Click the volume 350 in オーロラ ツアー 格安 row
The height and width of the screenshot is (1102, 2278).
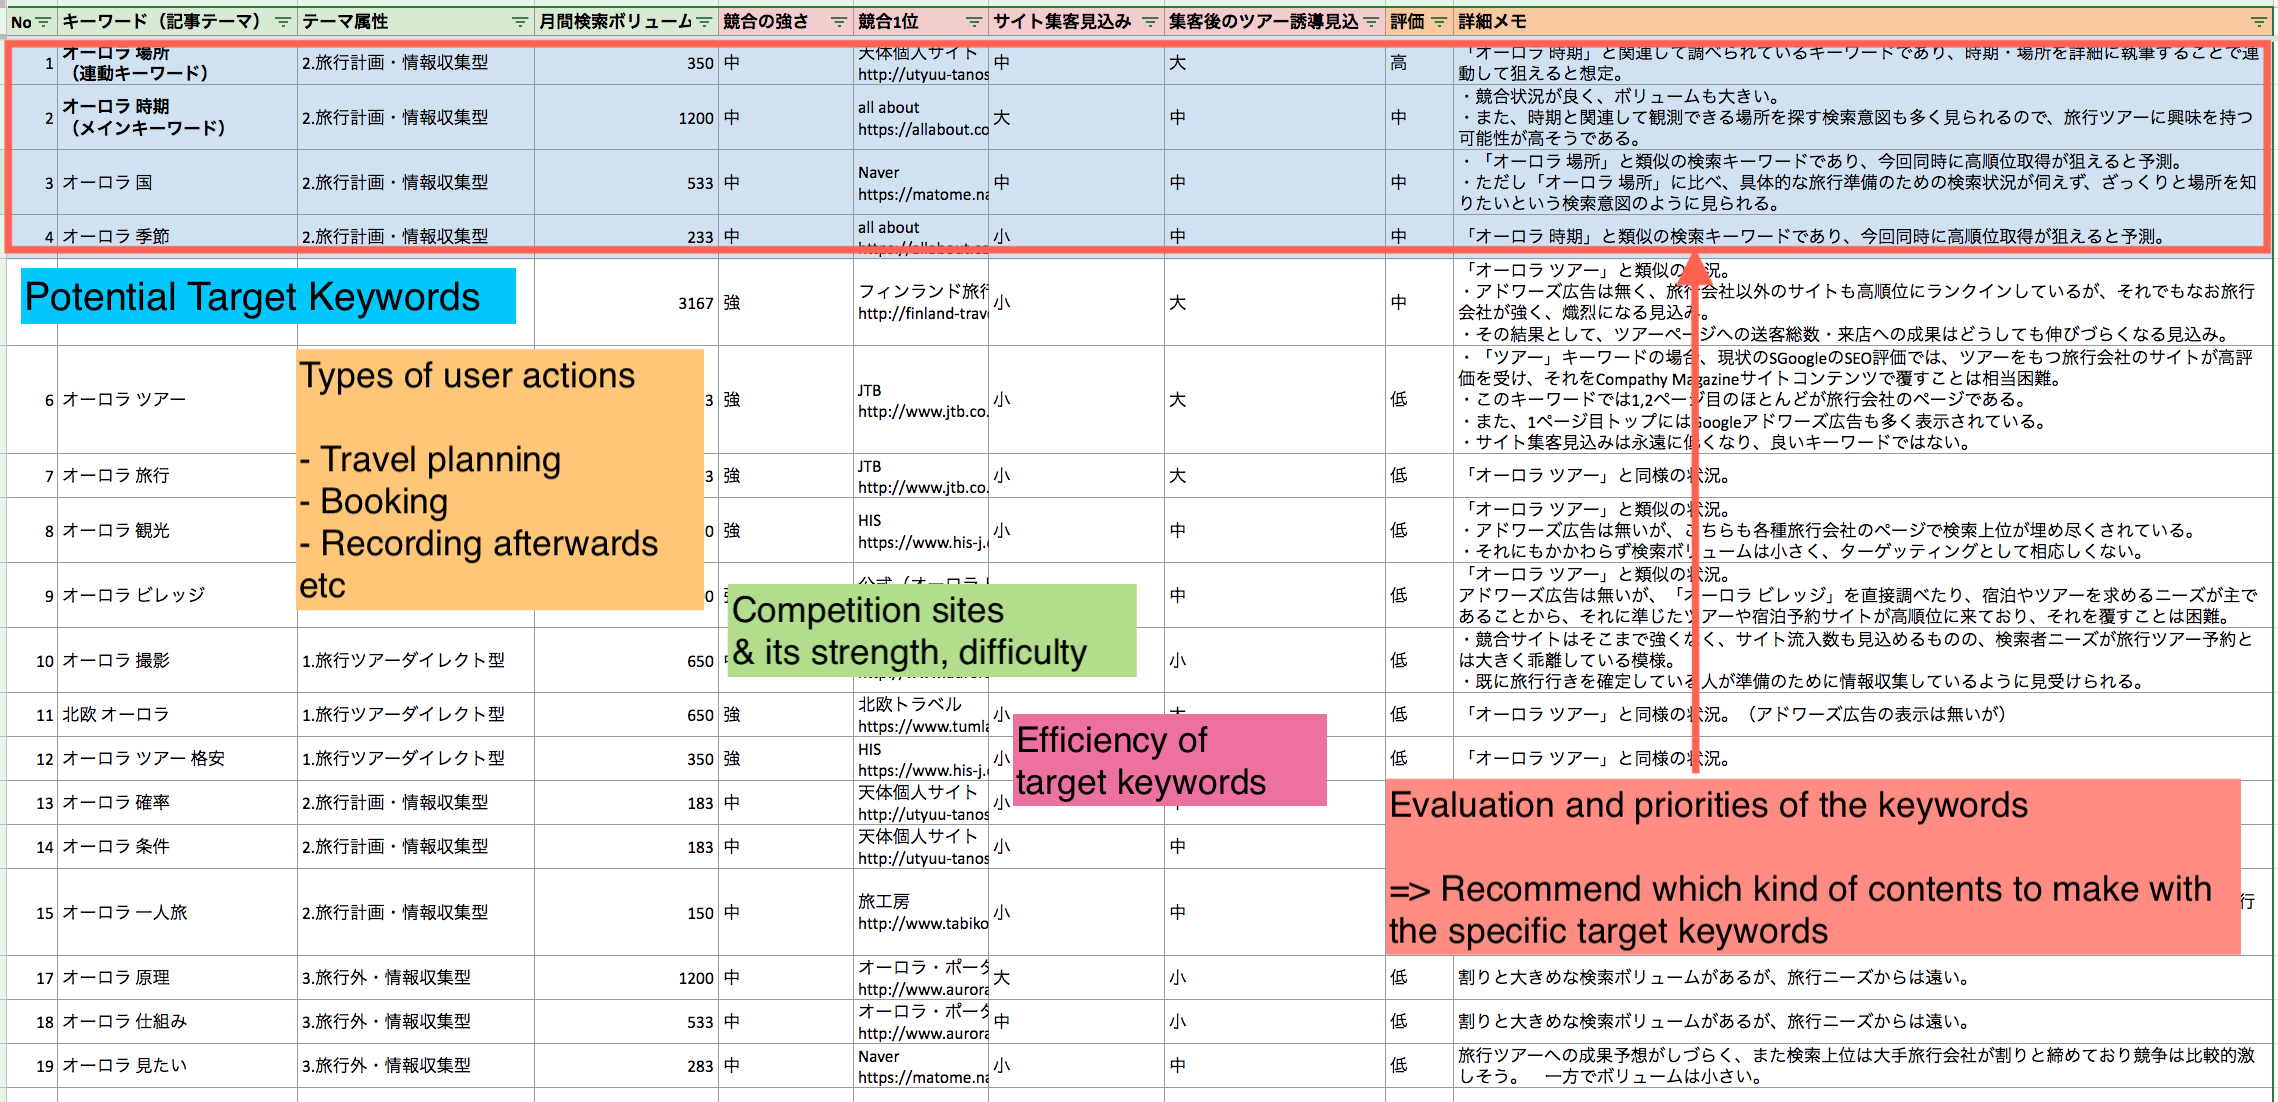click(626, 759)
